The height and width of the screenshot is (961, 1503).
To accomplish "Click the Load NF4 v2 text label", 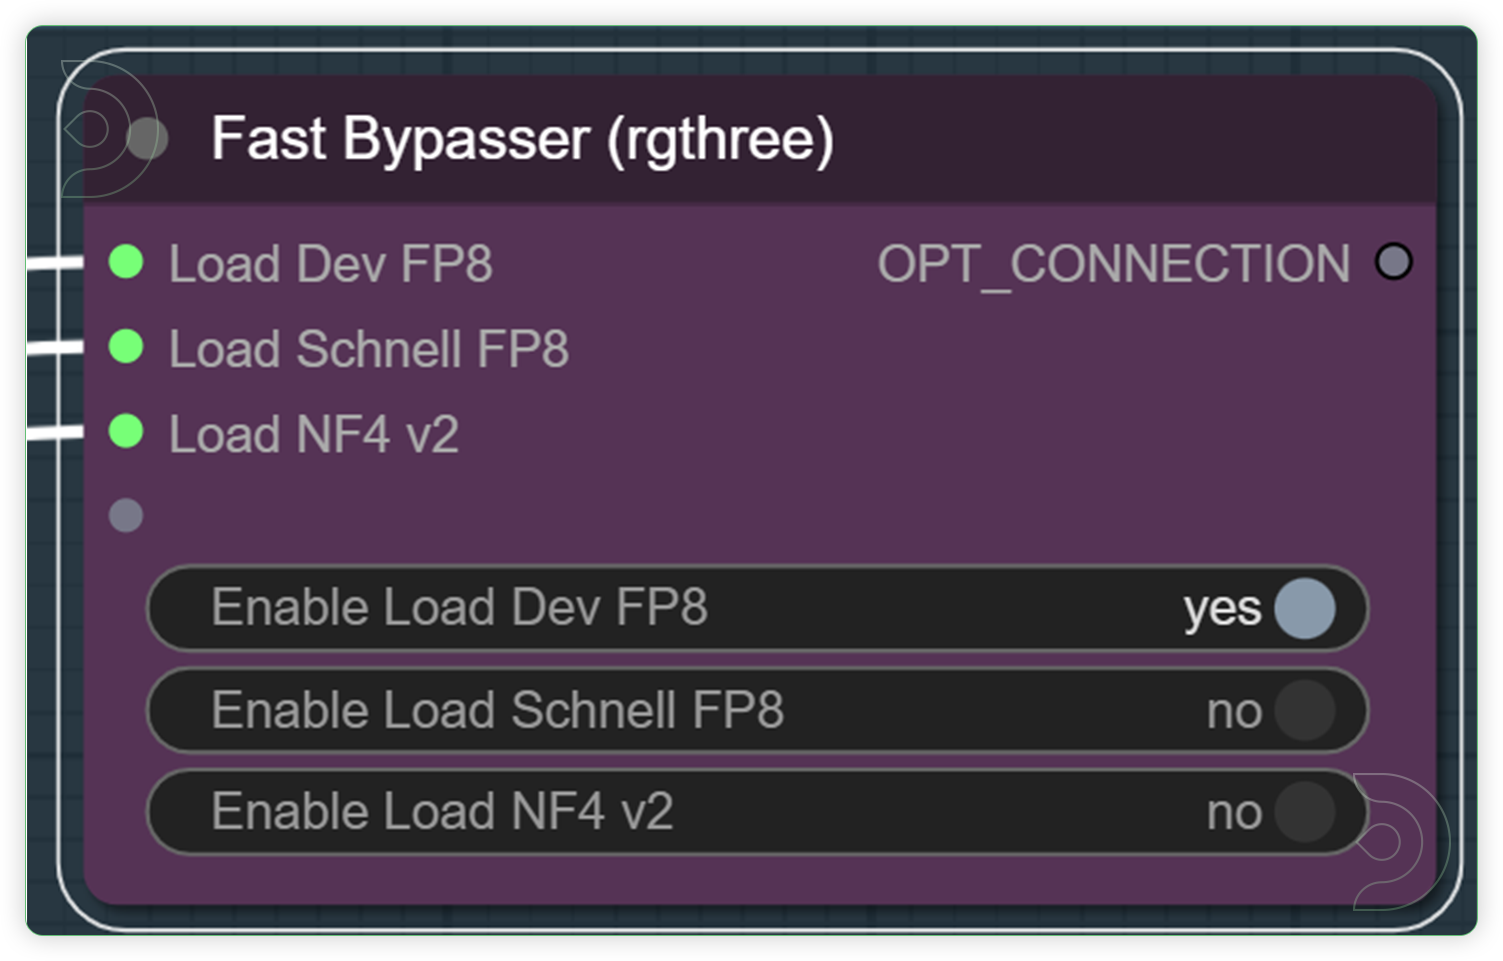I will tap(313, 433).
